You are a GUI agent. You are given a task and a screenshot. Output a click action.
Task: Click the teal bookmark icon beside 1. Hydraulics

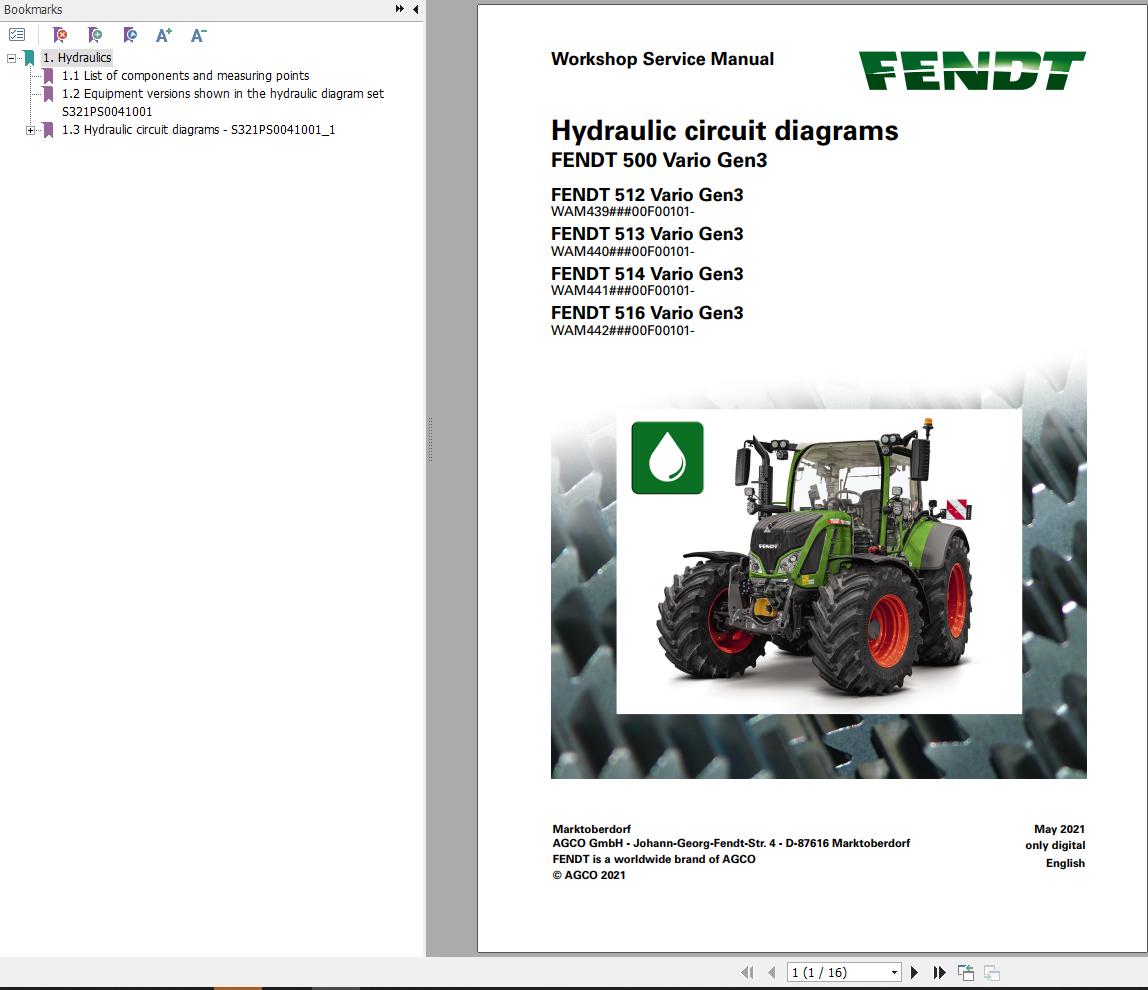pos(29,58)
